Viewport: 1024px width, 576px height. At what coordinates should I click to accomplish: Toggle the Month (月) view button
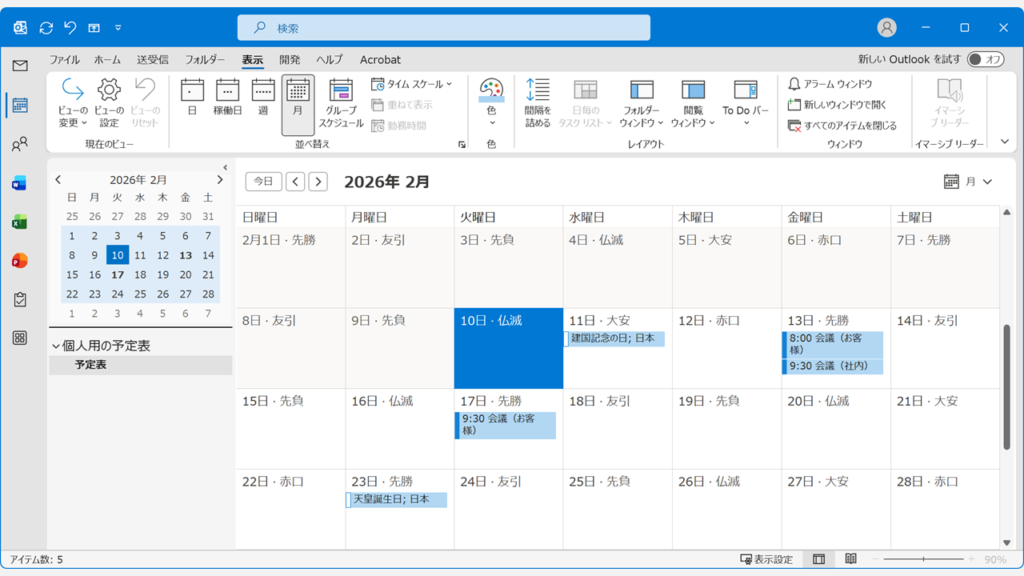297,98
